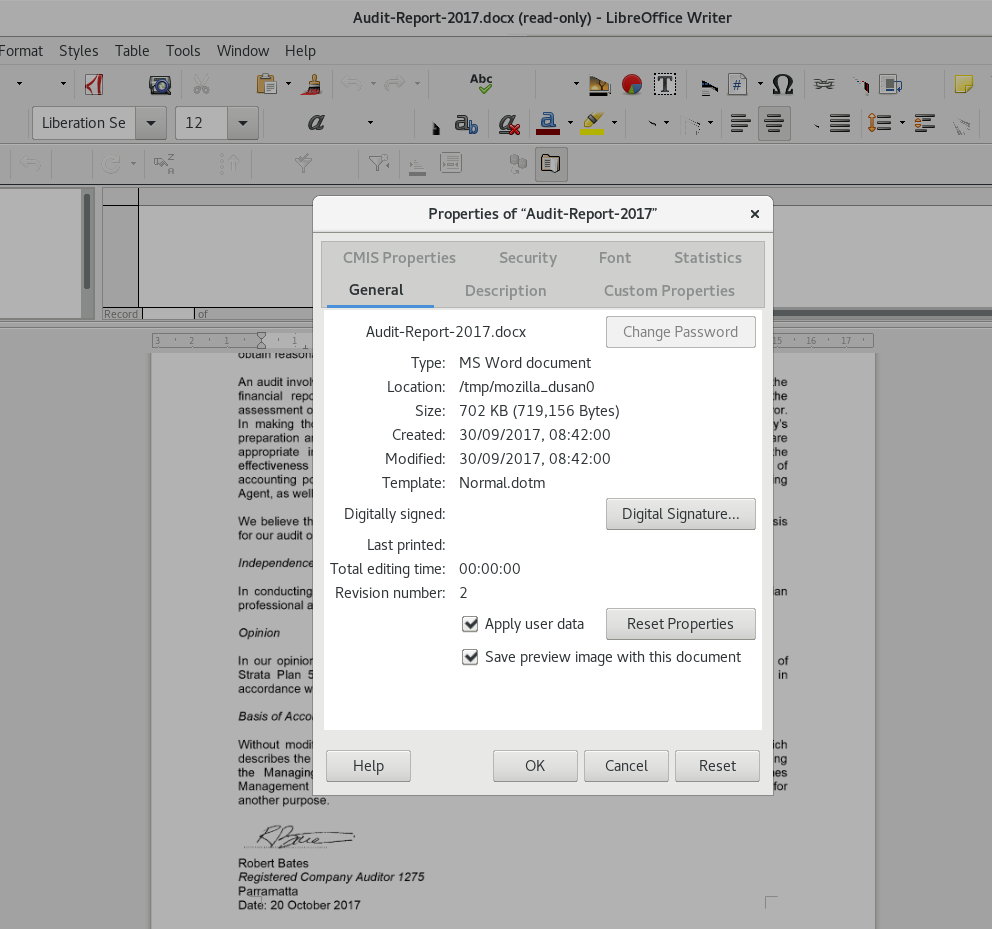Screen dimensions: 992x929
Task: Click Character highlighting ab icon
Action: pyautogui.click(x=466, y=123)
